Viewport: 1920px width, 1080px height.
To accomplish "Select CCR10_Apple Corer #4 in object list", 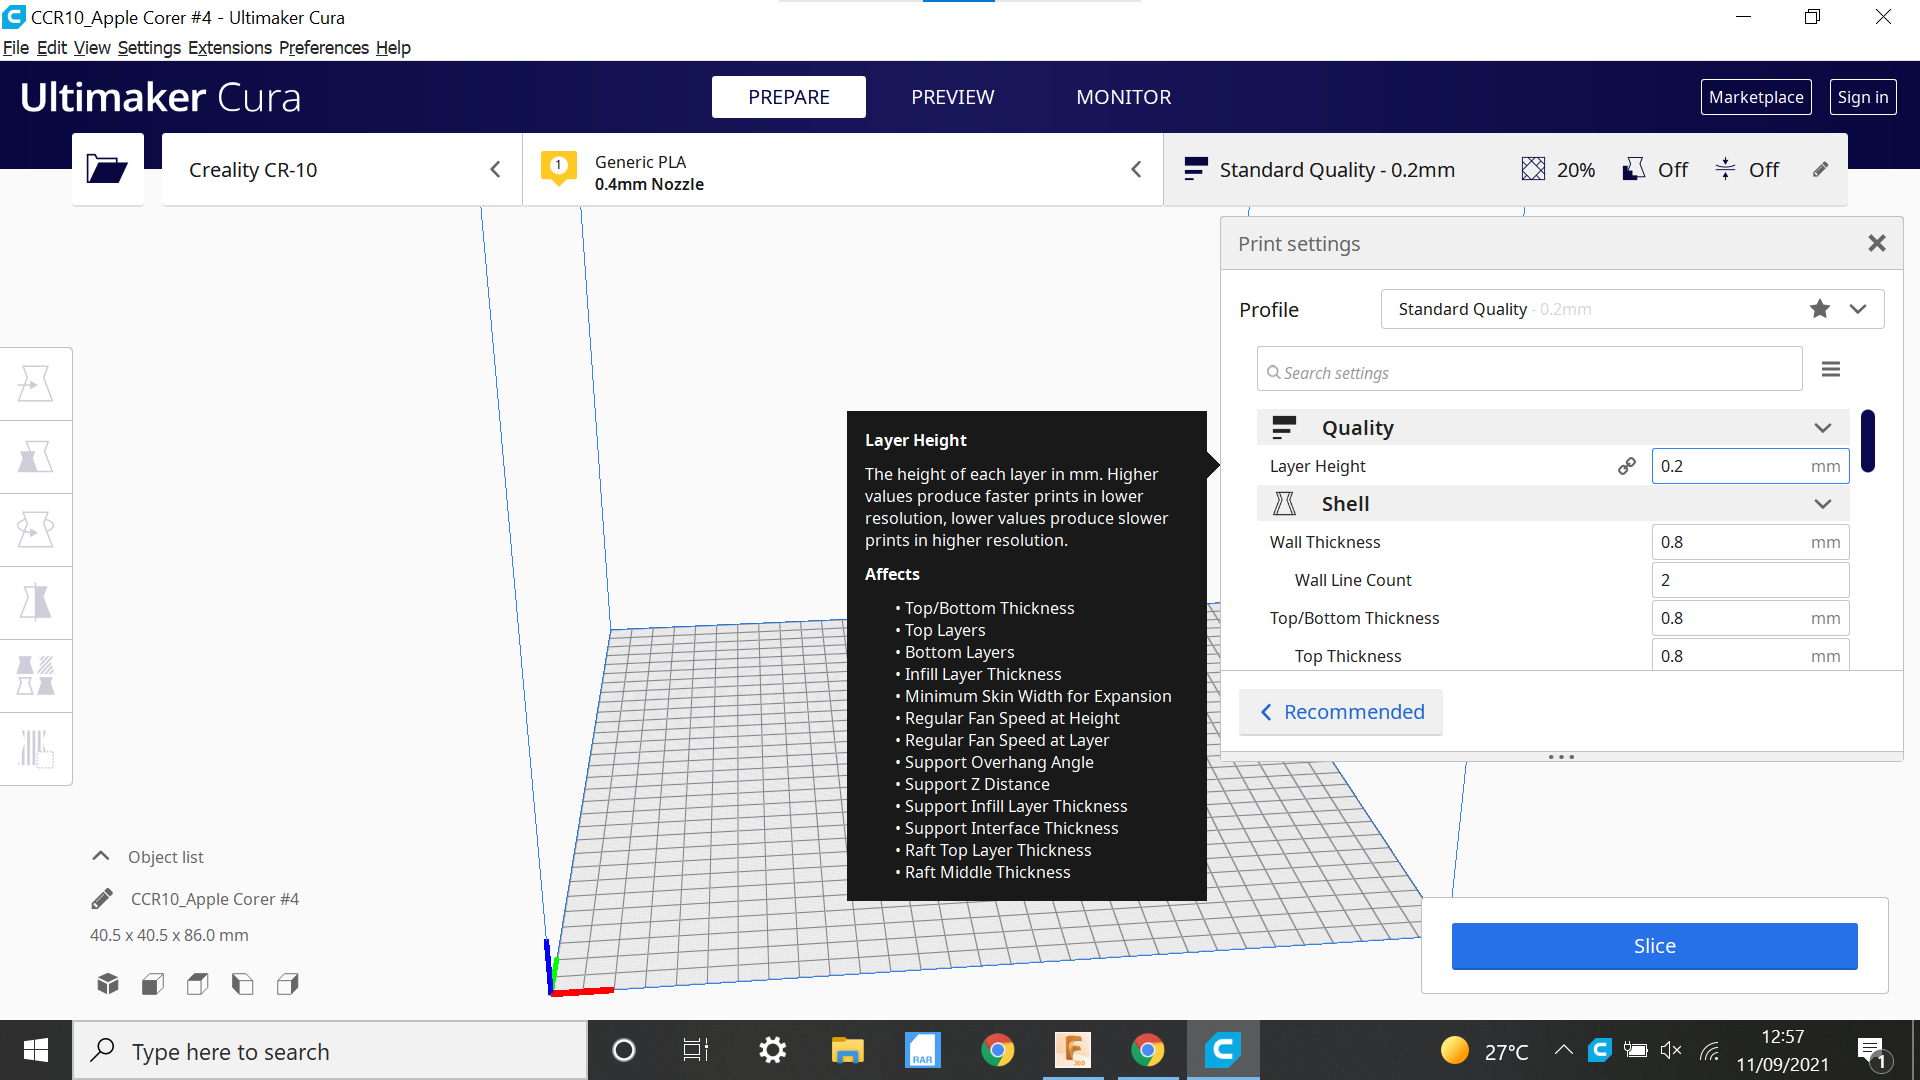I will (215, 899).
